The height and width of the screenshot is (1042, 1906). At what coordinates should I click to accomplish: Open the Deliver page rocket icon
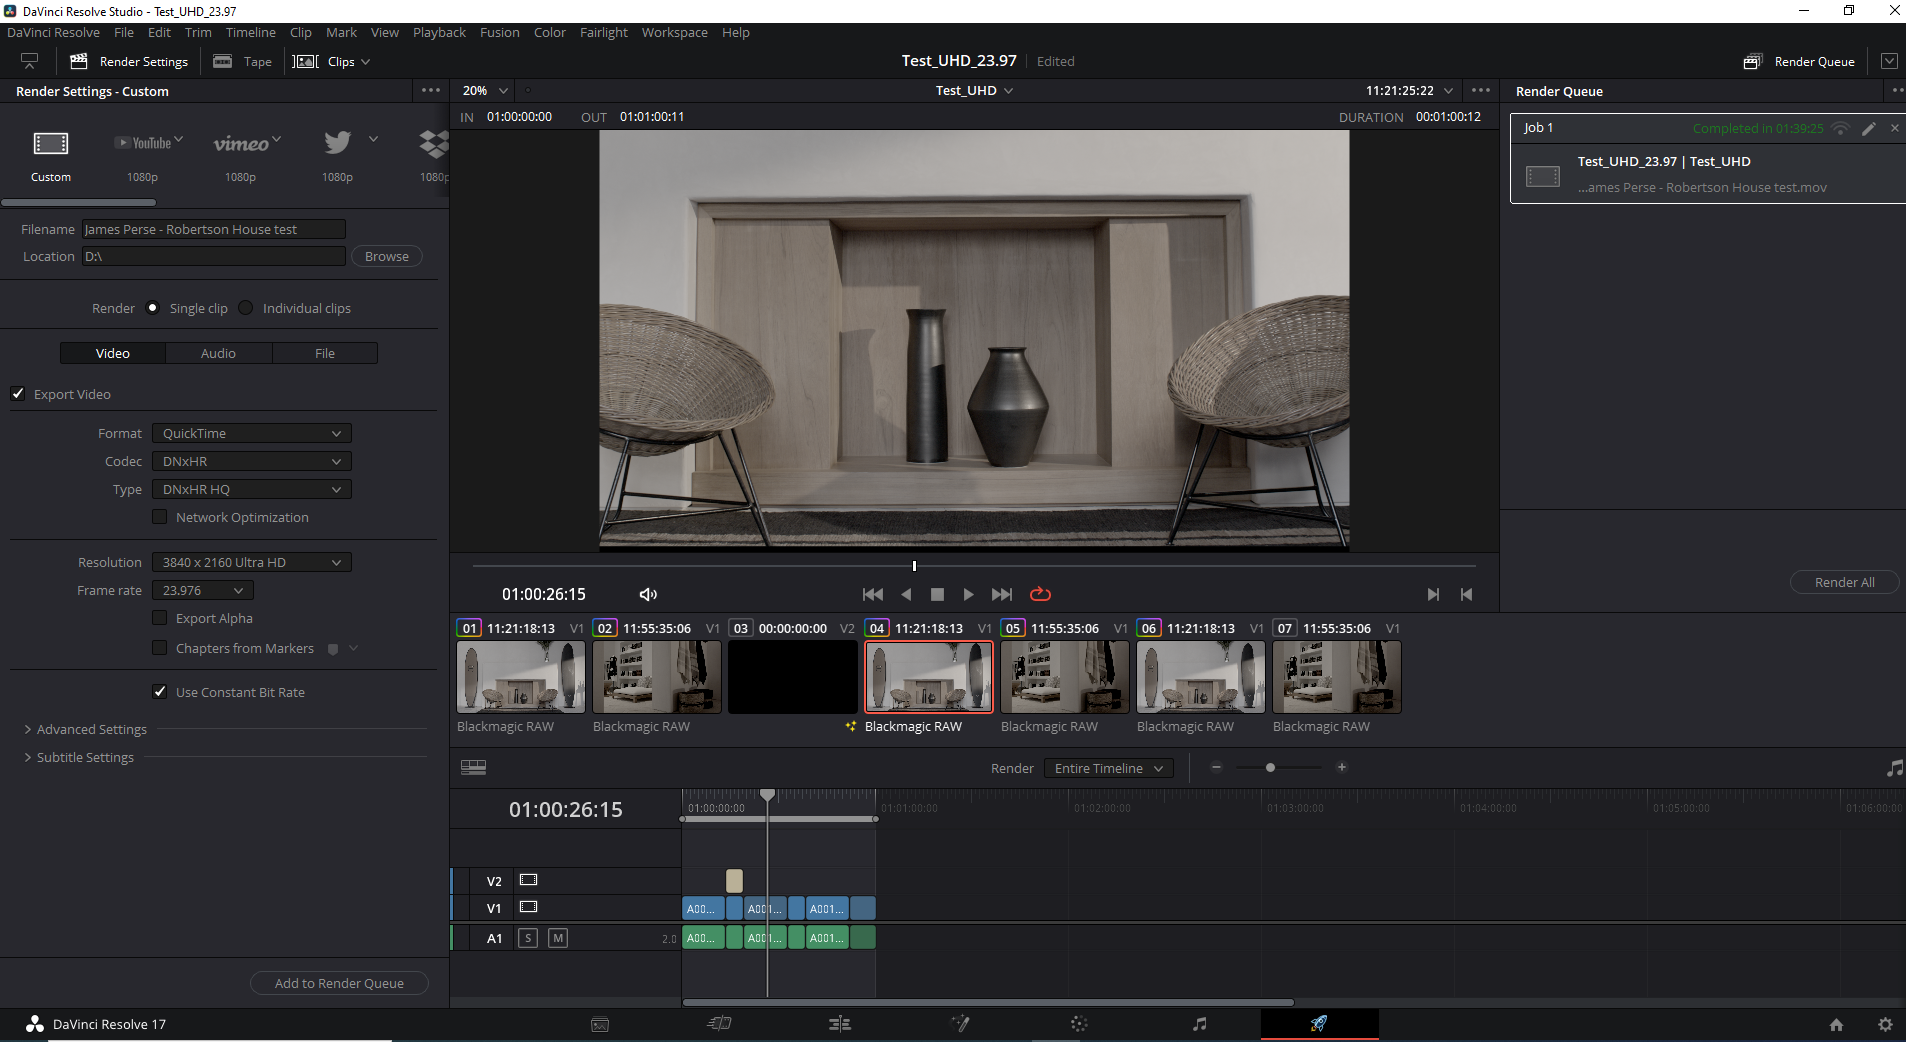[x=1319, y=1024]
